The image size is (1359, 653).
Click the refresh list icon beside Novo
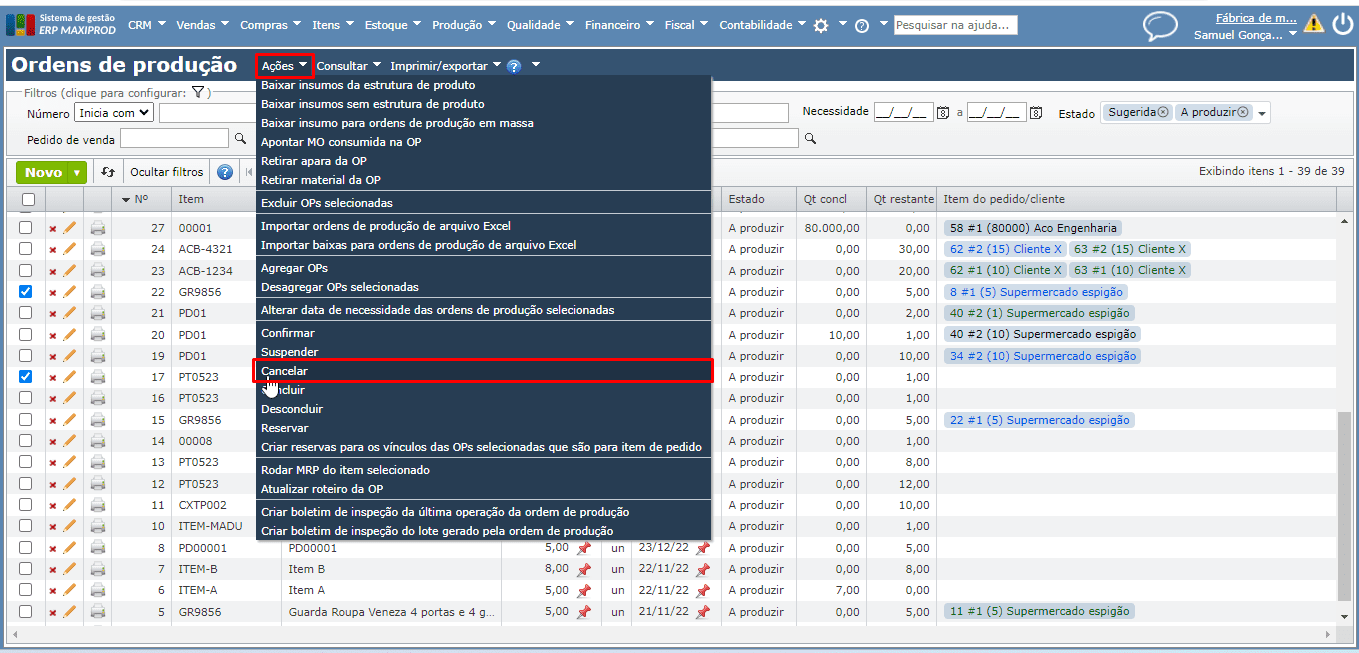tap(108, 172)
